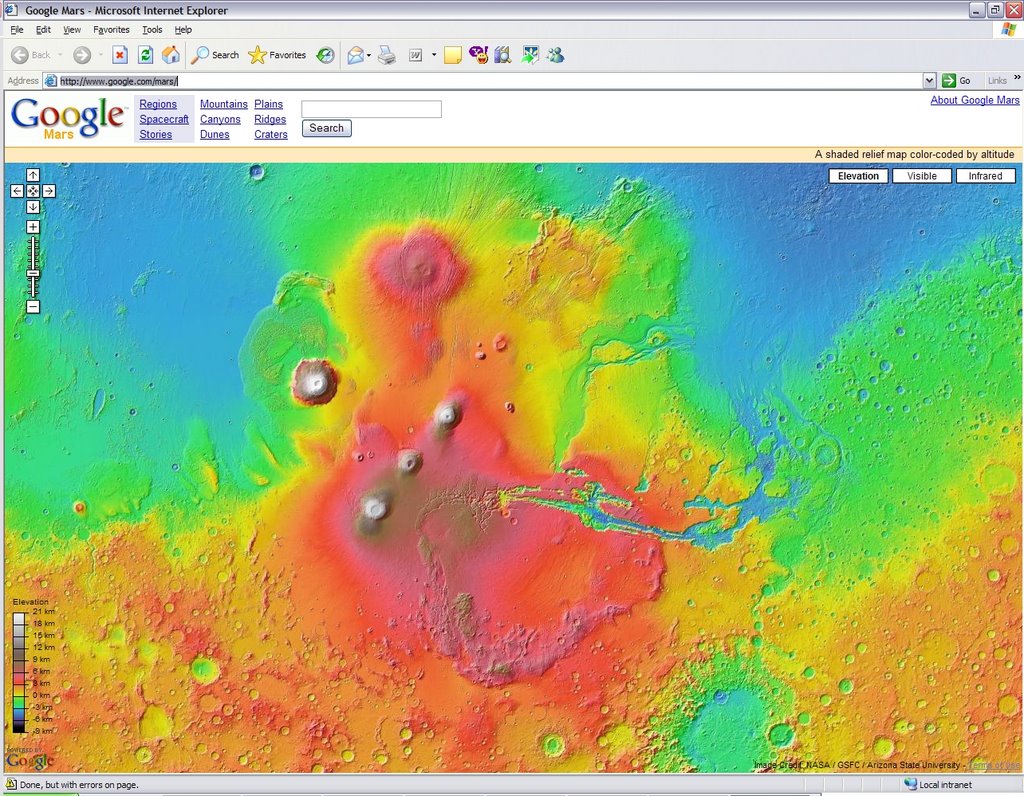Click the Back navigation arrow icon
Screen dimensions: 1024x796
20,55
